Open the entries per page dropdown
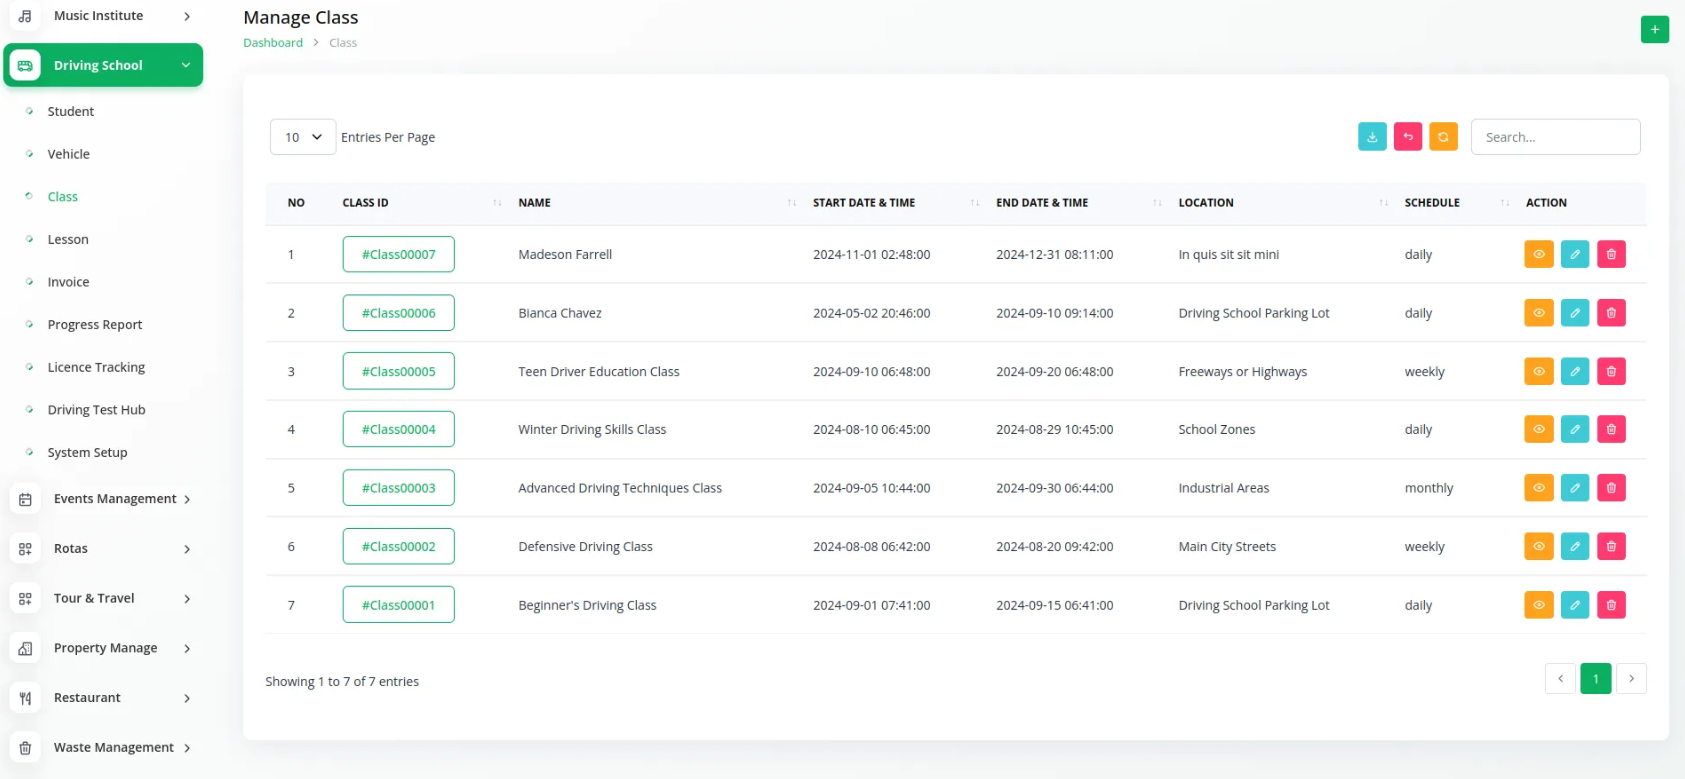 pyautogui.click(x=303, y=137)
